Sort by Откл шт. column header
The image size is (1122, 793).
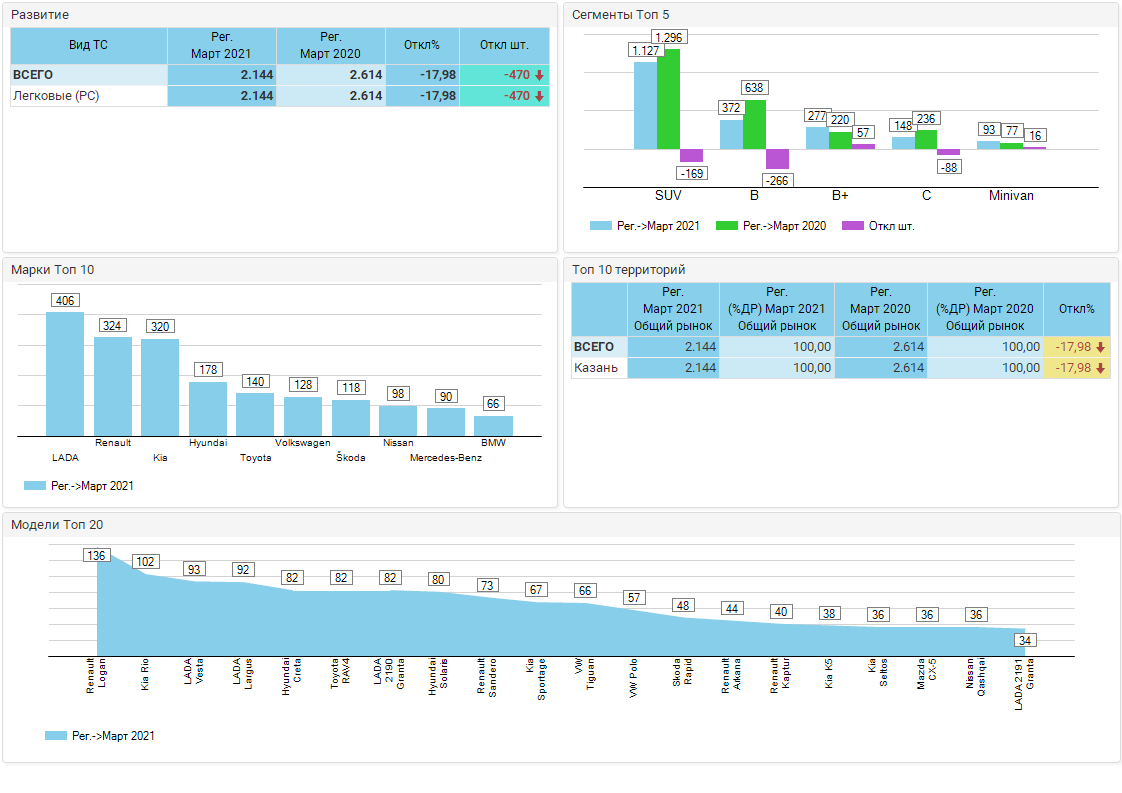(x=504, y=45)
